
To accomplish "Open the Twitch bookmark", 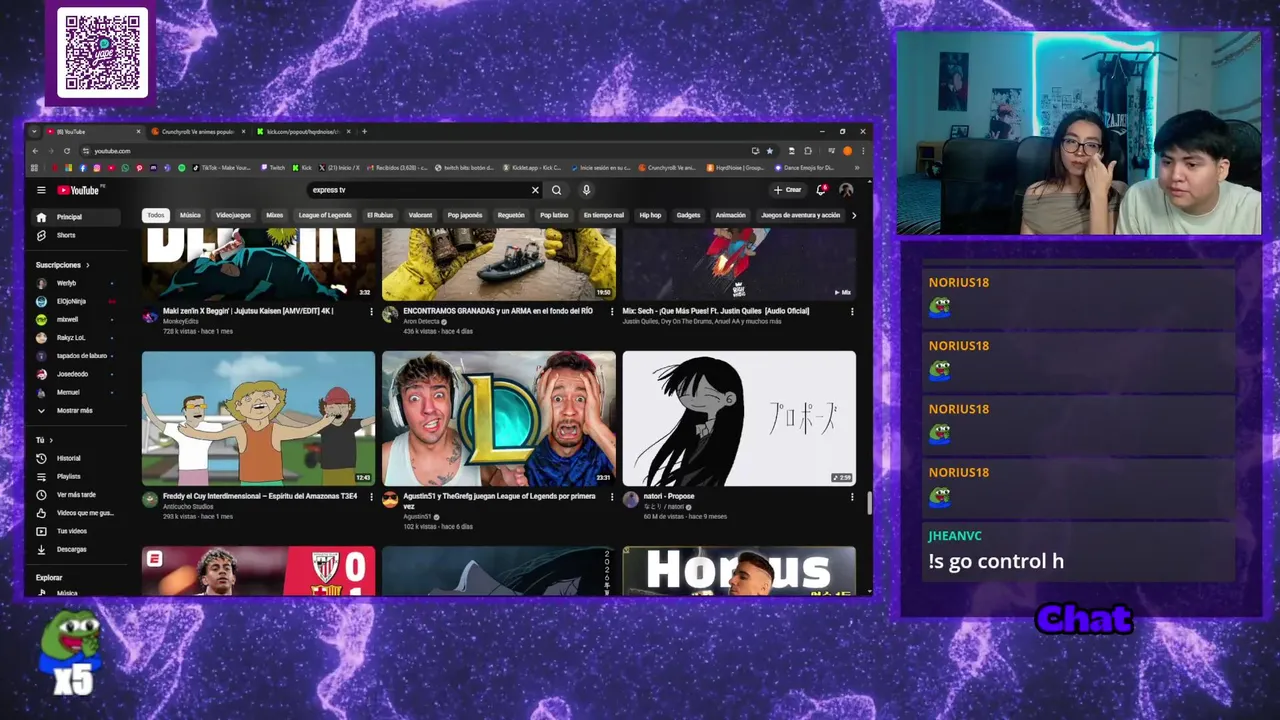I will (273, 168).
